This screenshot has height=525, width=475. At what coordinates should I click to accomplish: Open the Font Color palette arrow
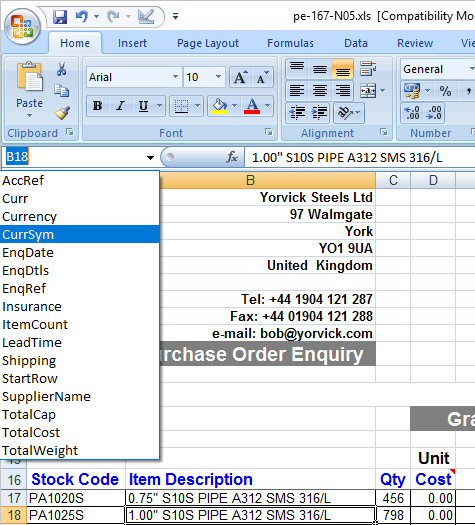point(267,106)
